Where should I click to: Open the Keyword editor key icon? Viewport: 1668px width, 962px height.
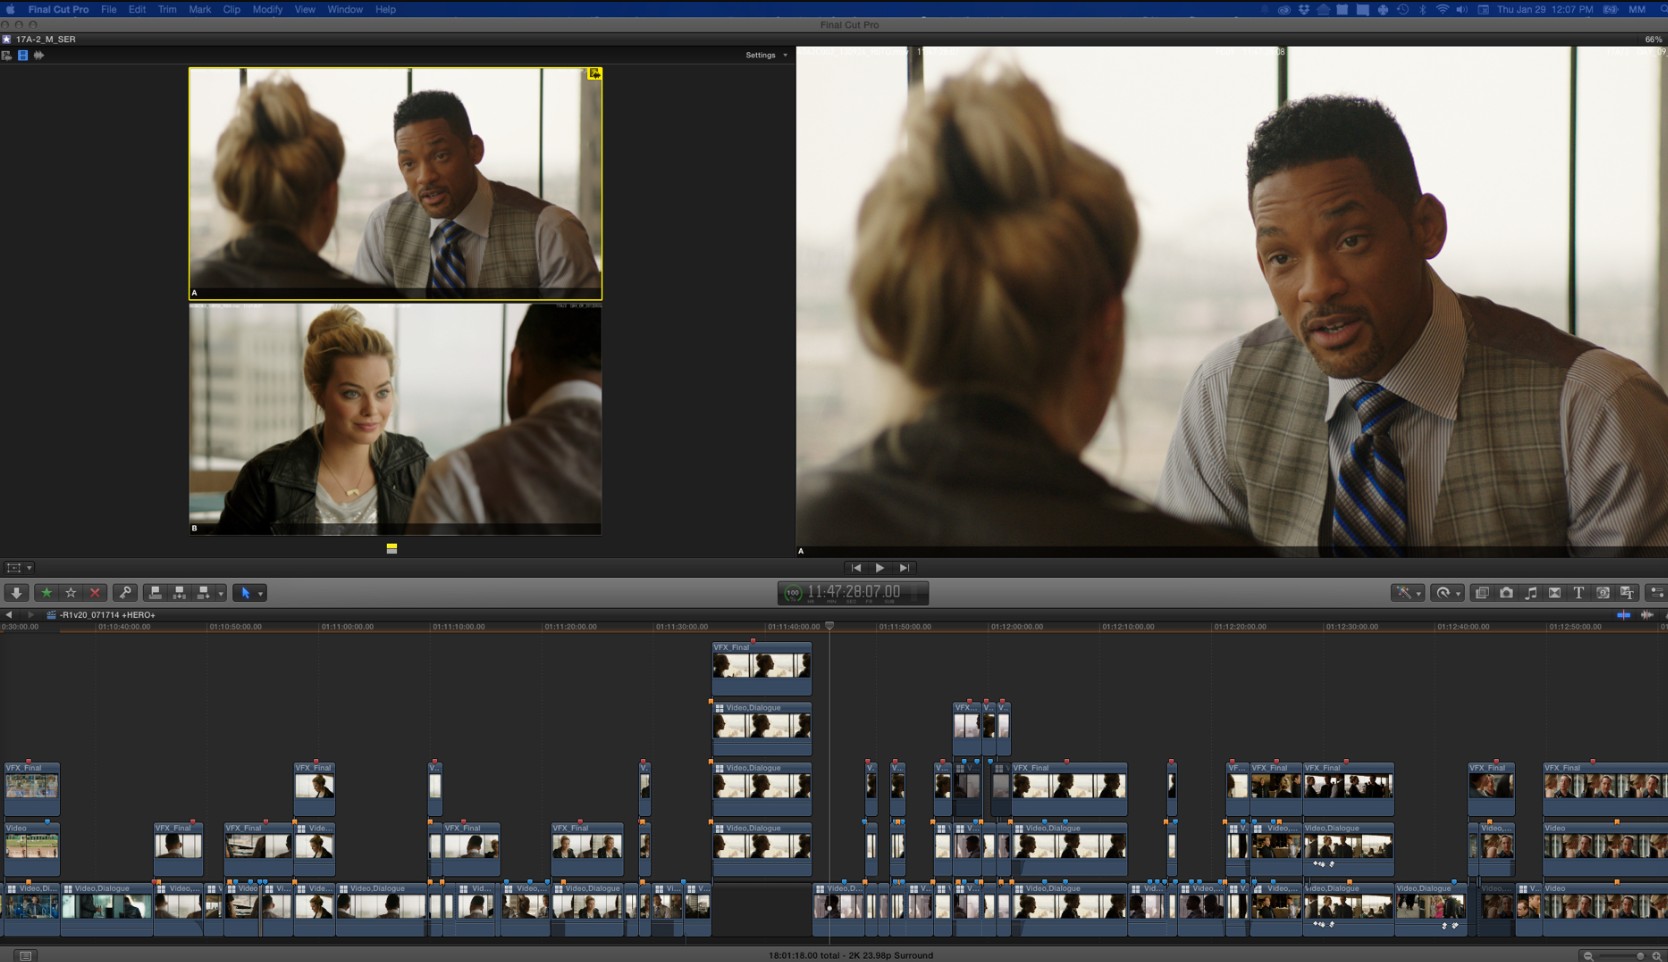tap(125, 593)
